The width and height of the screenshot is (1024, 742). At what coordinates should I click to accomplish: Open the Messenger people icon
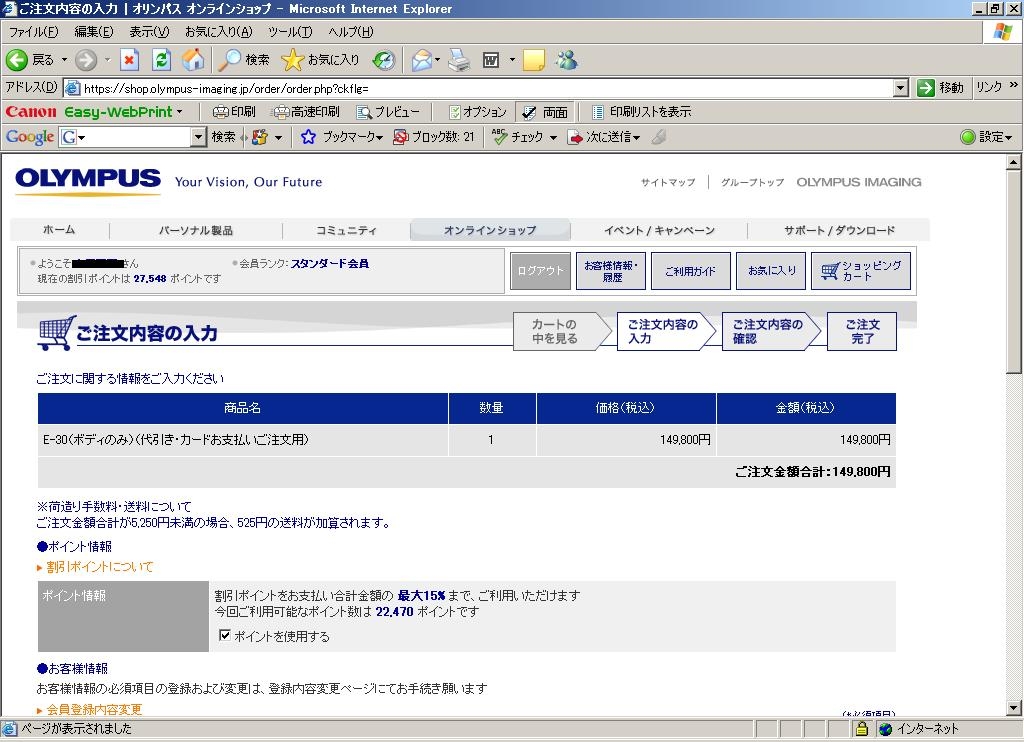tap(566, 60)
